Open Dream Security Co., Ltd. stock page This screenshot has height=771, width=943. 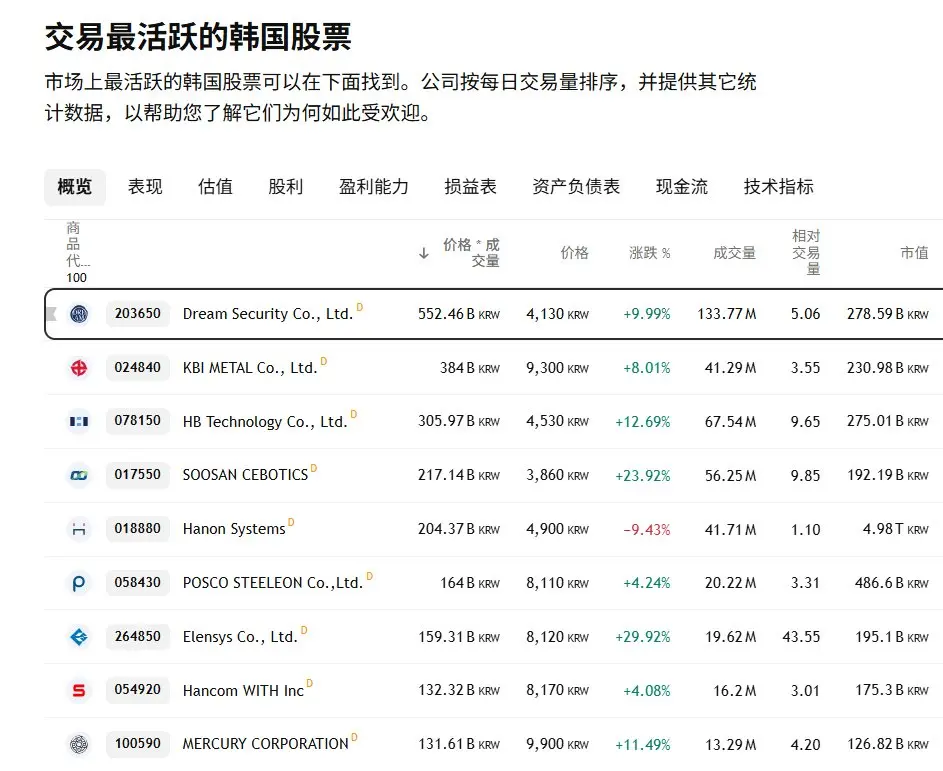click(268, 314)
